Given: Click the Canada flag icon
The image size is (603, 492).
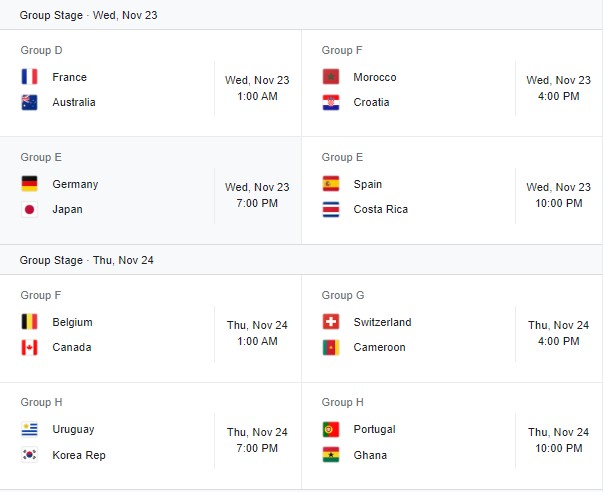Looking at the screenshot, I should [x=29, y=347].
